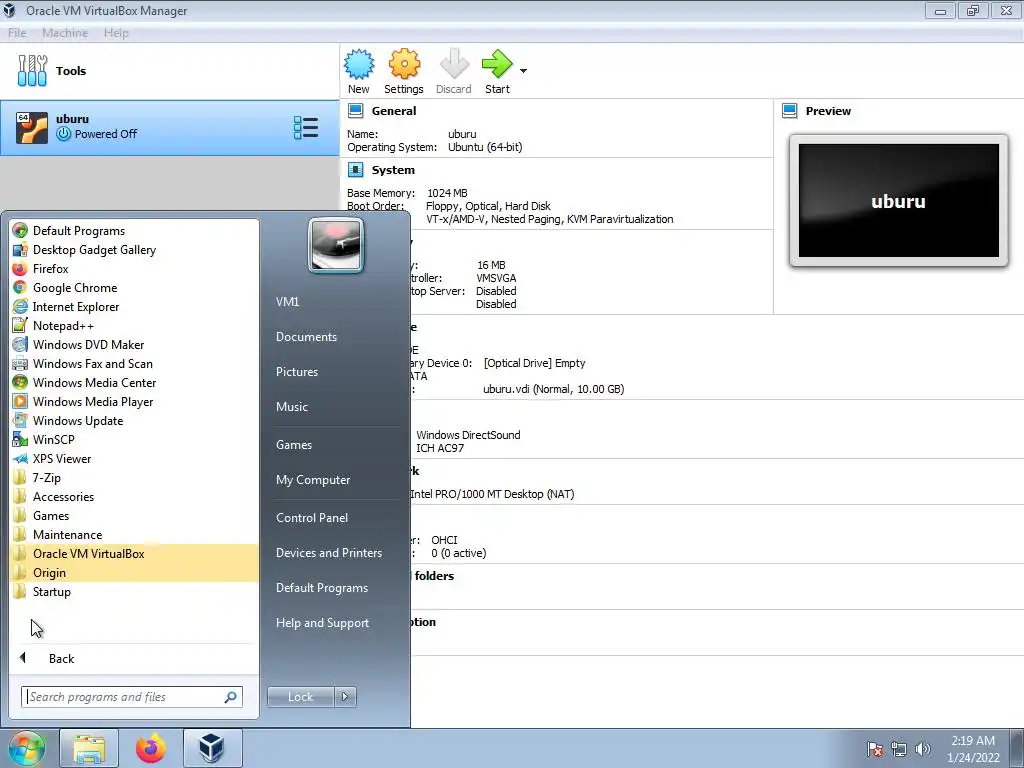This screenshot has width=1024, height=768.
Task: Open Firefox from the taskbar
Action: (x=151, y=748)
